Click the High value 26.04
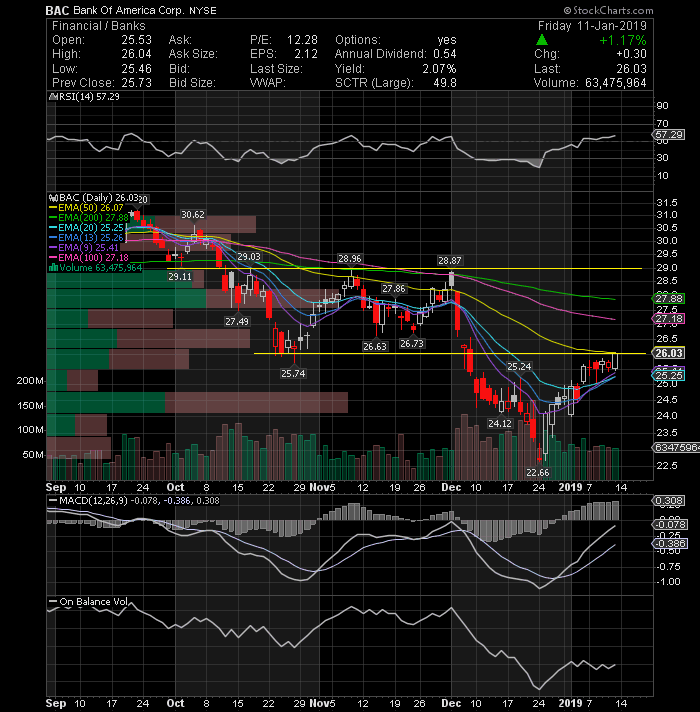The image size is (700, 712). (136, 54)
